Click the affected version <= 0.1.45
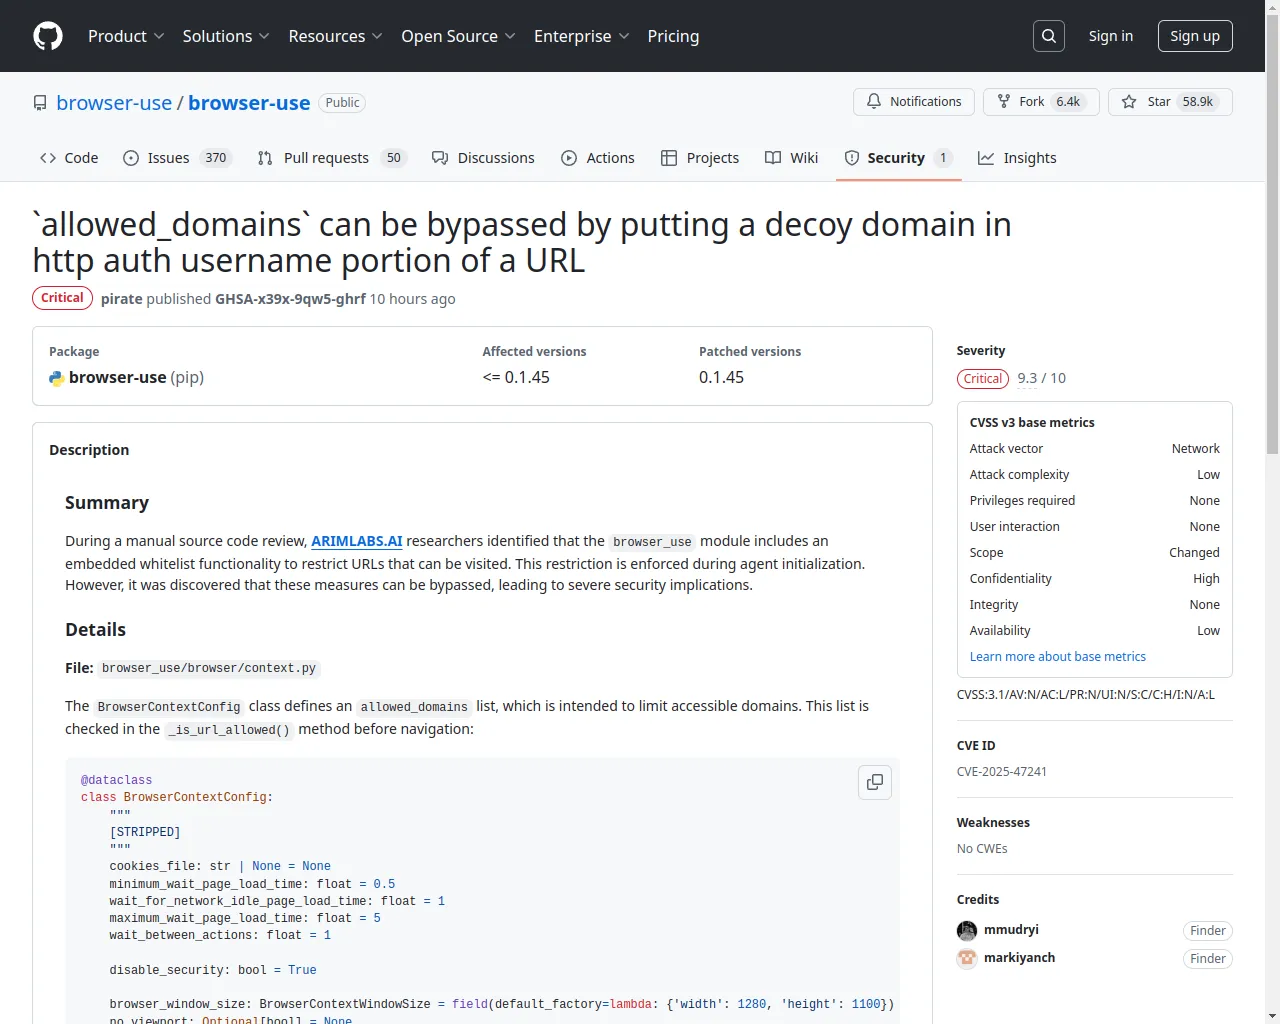 point(516,378)
